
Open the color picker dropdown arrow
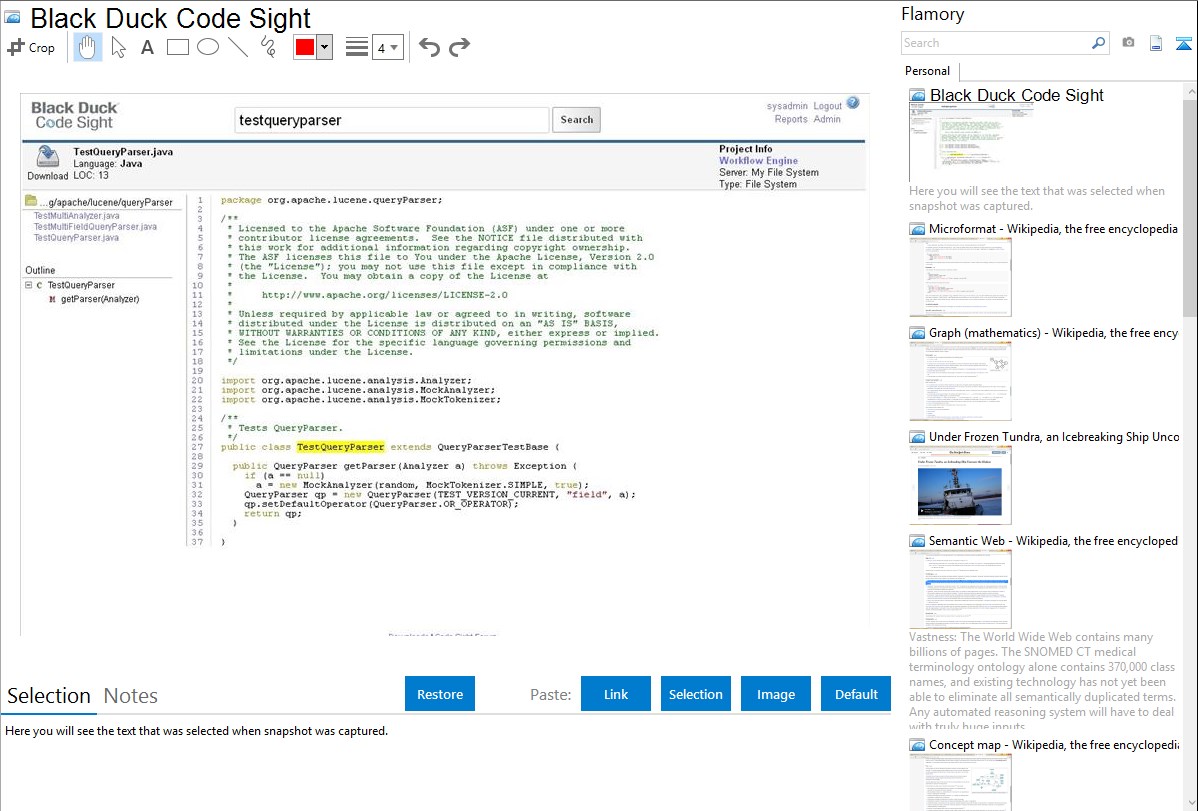click(324, 47)
